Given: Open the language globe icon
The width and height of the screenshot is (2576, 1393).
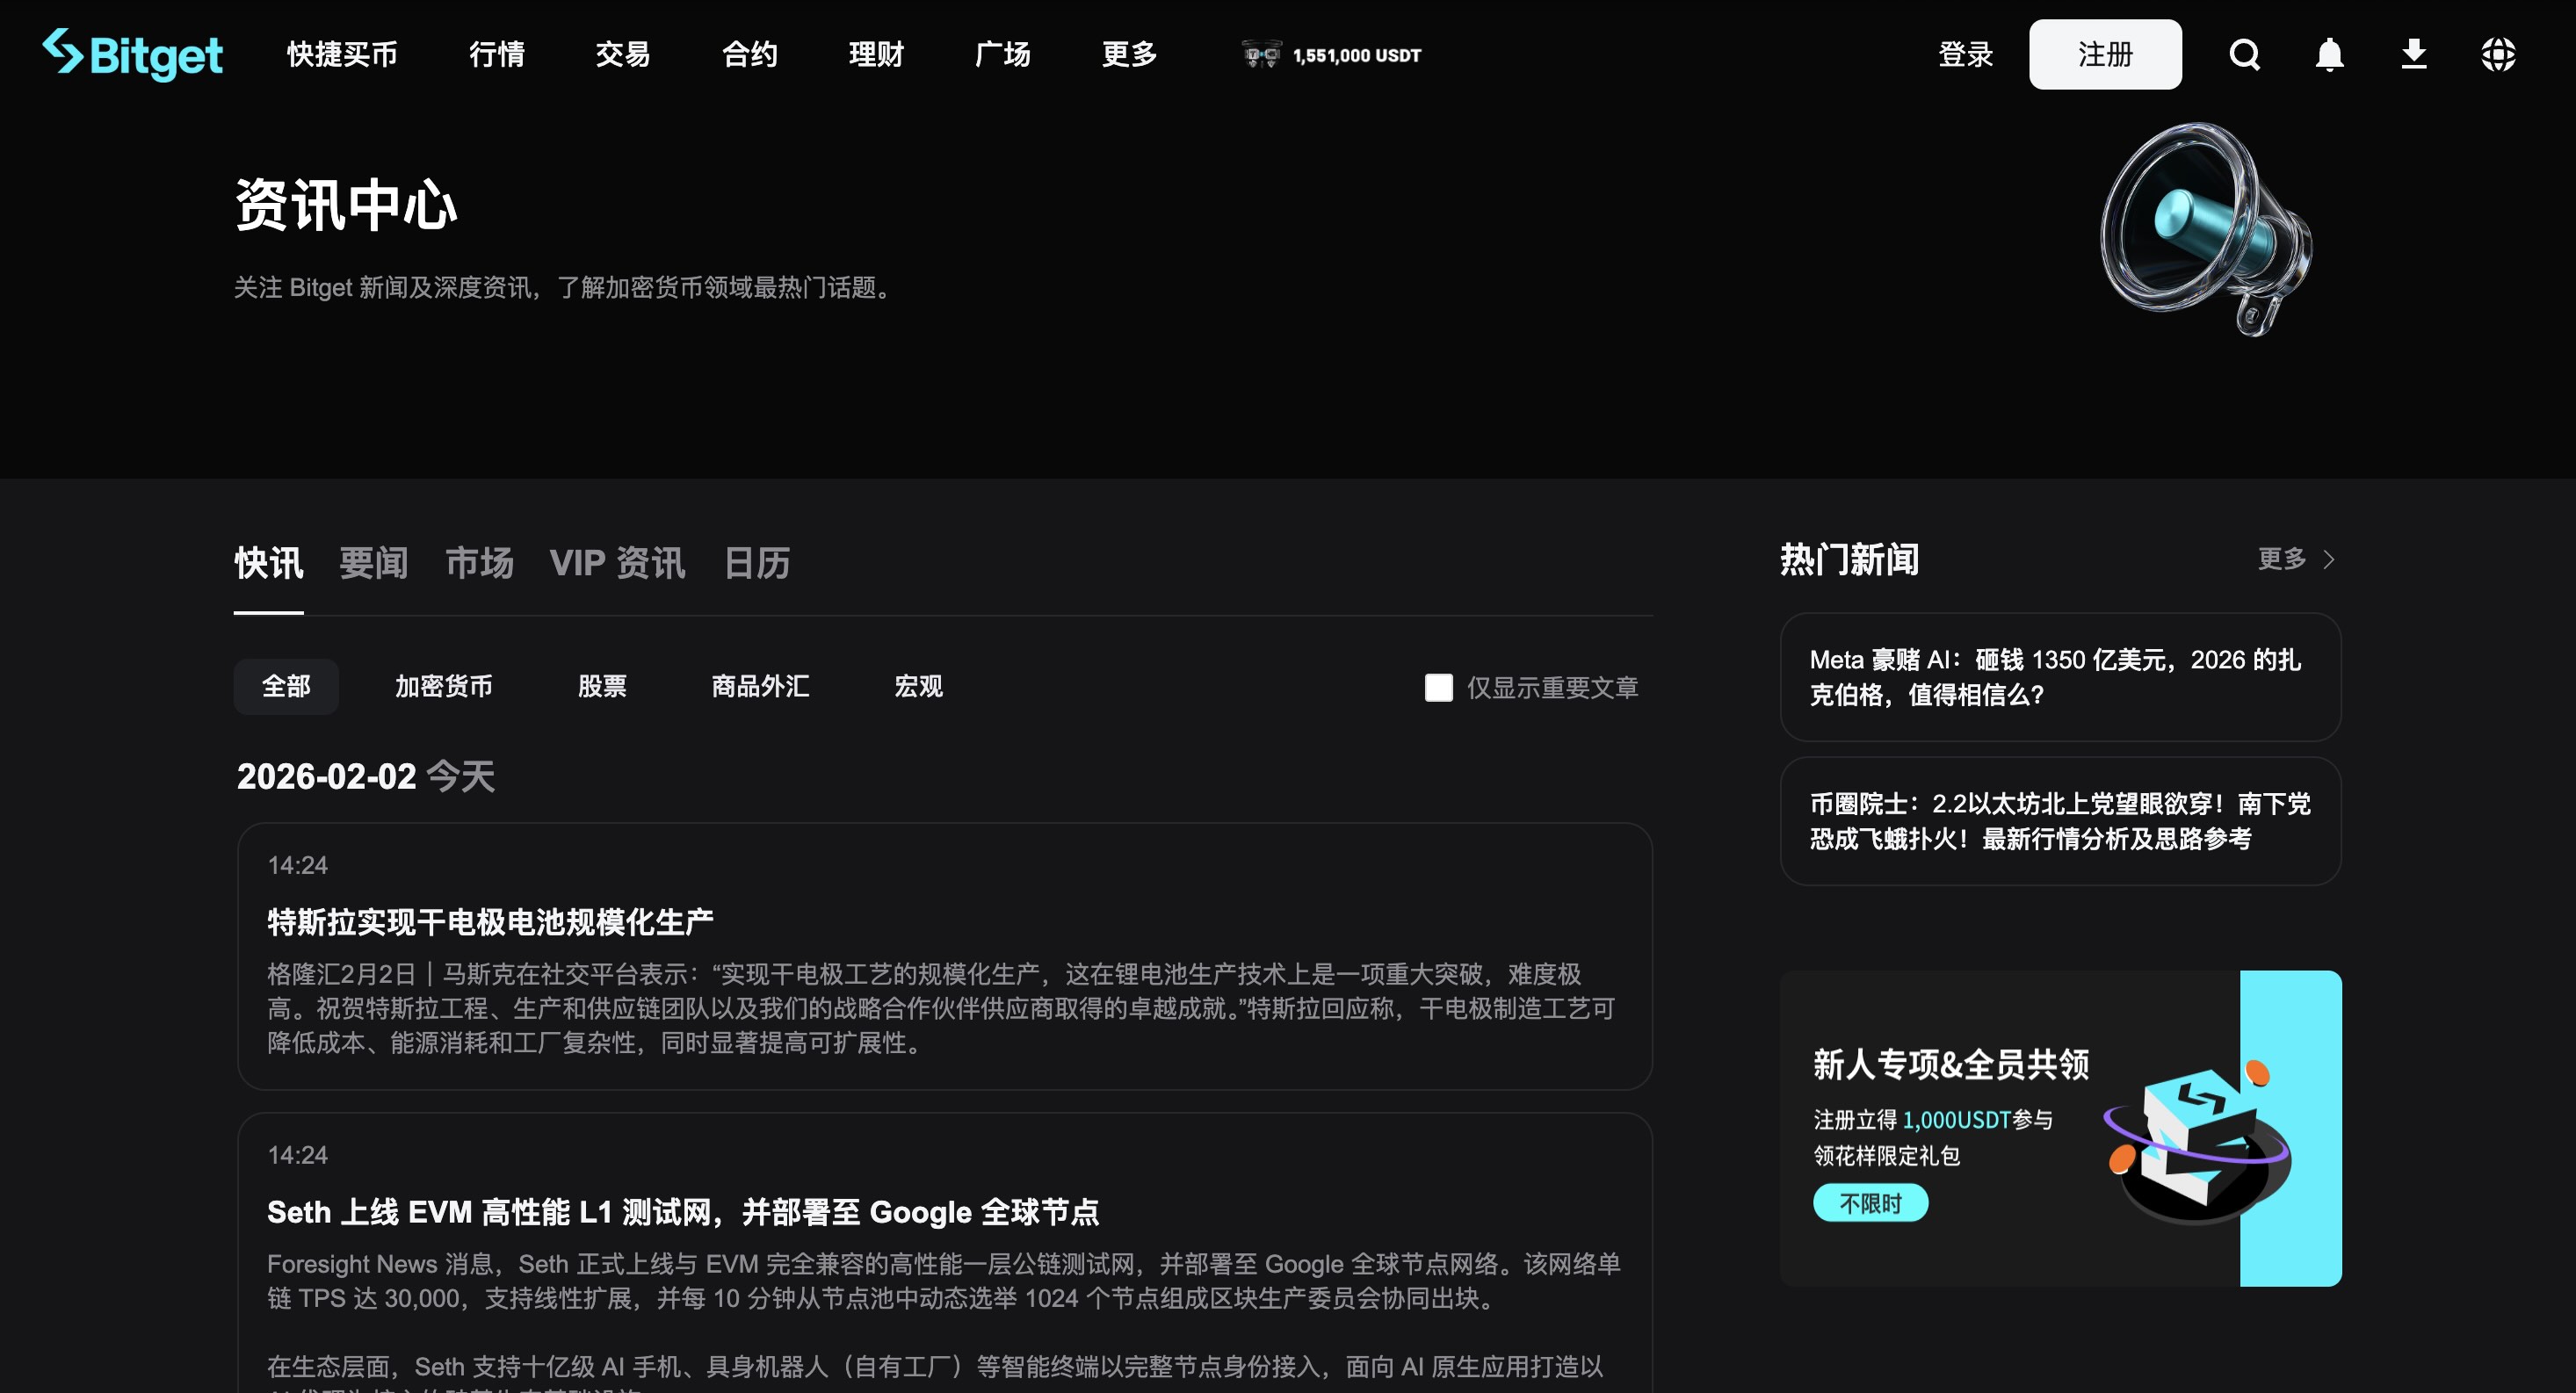Looking at the screenshot, I should pos(2498,54).
